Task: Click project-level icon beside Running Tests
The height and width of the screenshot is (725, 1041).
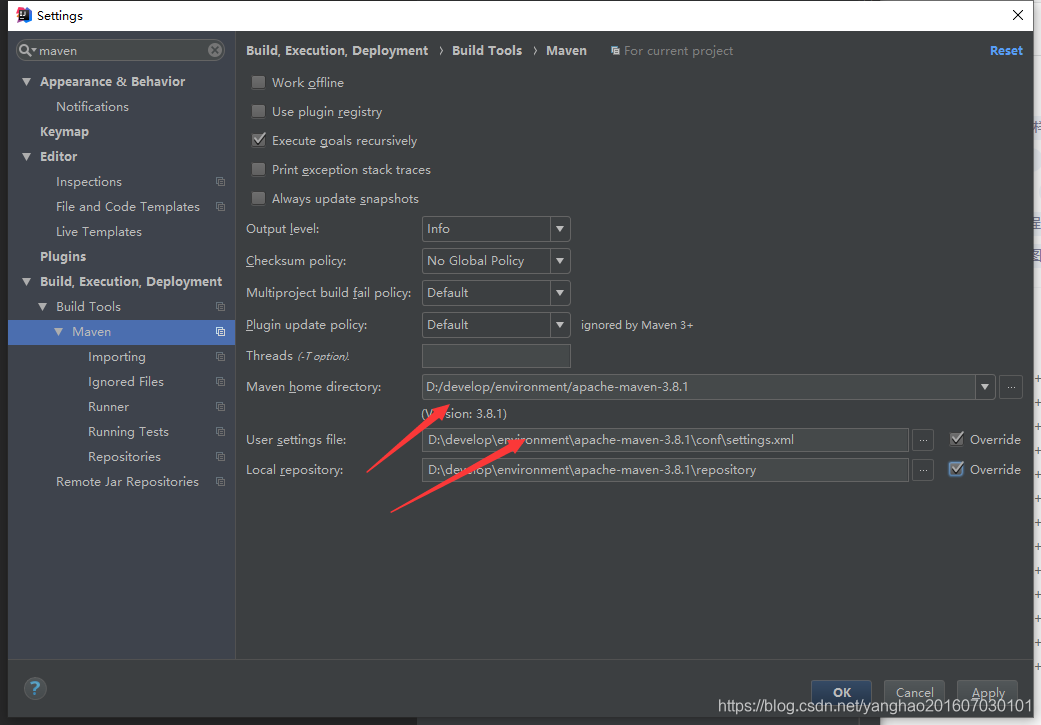Action: 220,432
